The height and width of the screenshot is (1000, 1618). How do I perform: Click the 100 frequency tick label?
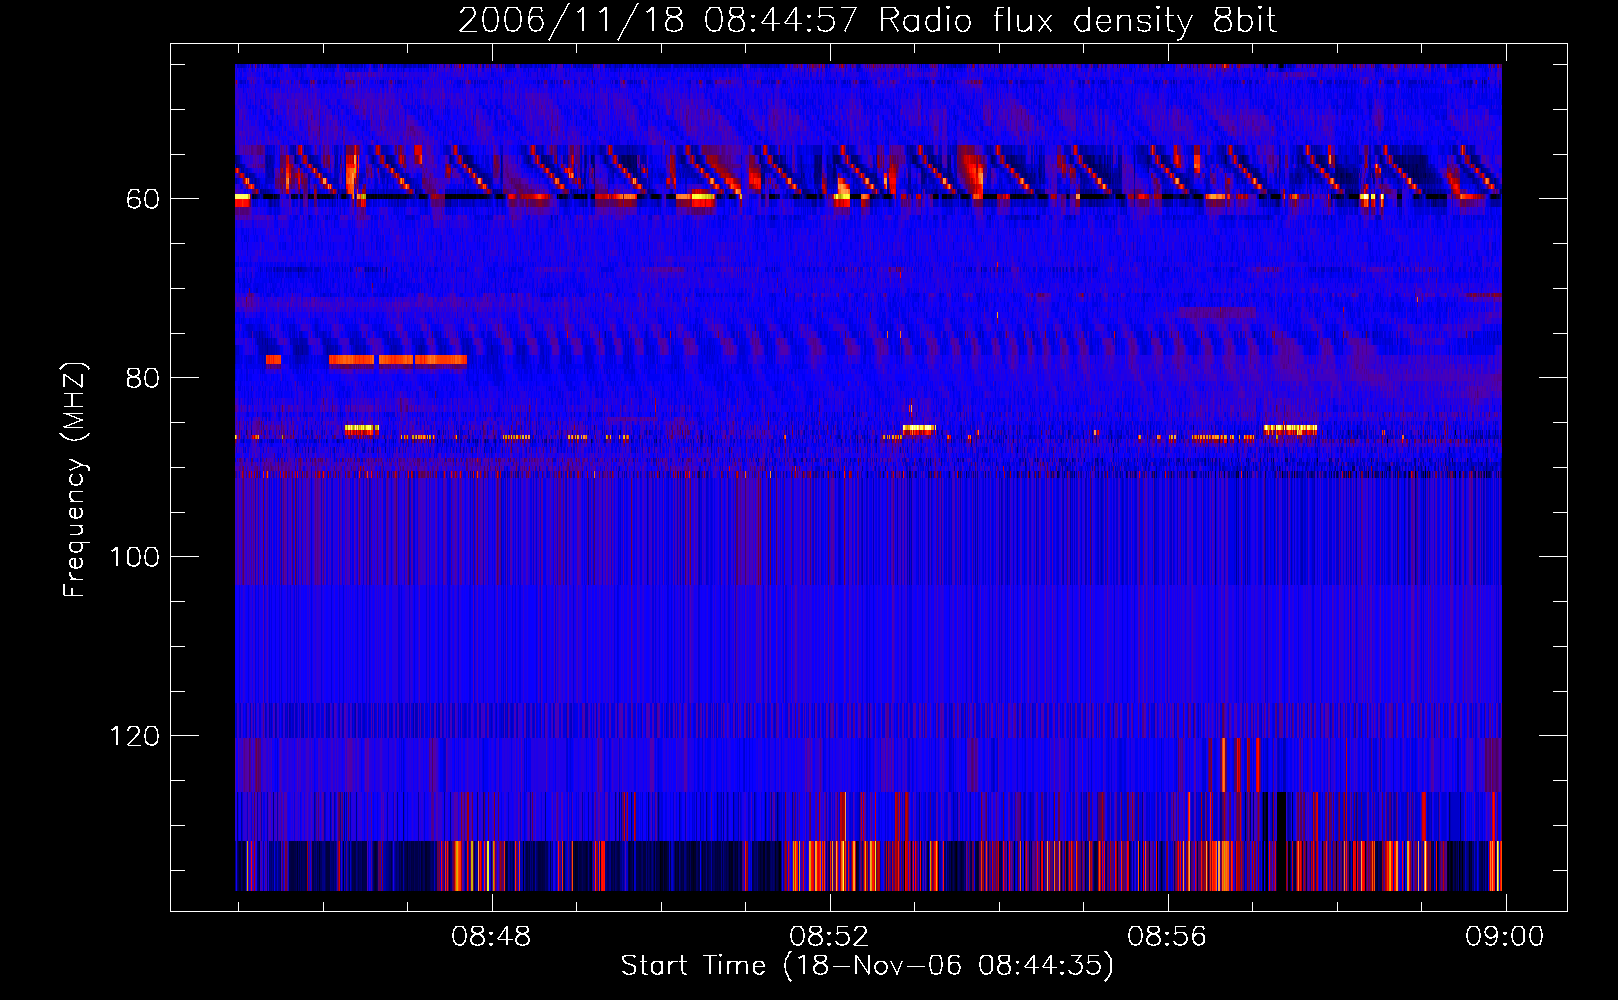pos(134,557)
